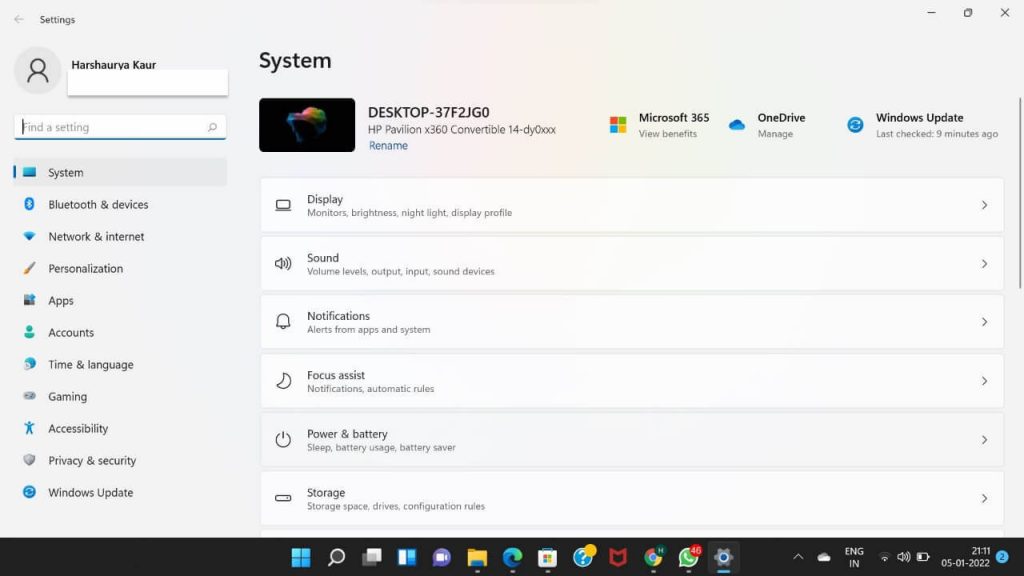Open Privacy & security settings
Image resolution: width=1024 pixels, height=576 pixels.
(x=92, y=460)
